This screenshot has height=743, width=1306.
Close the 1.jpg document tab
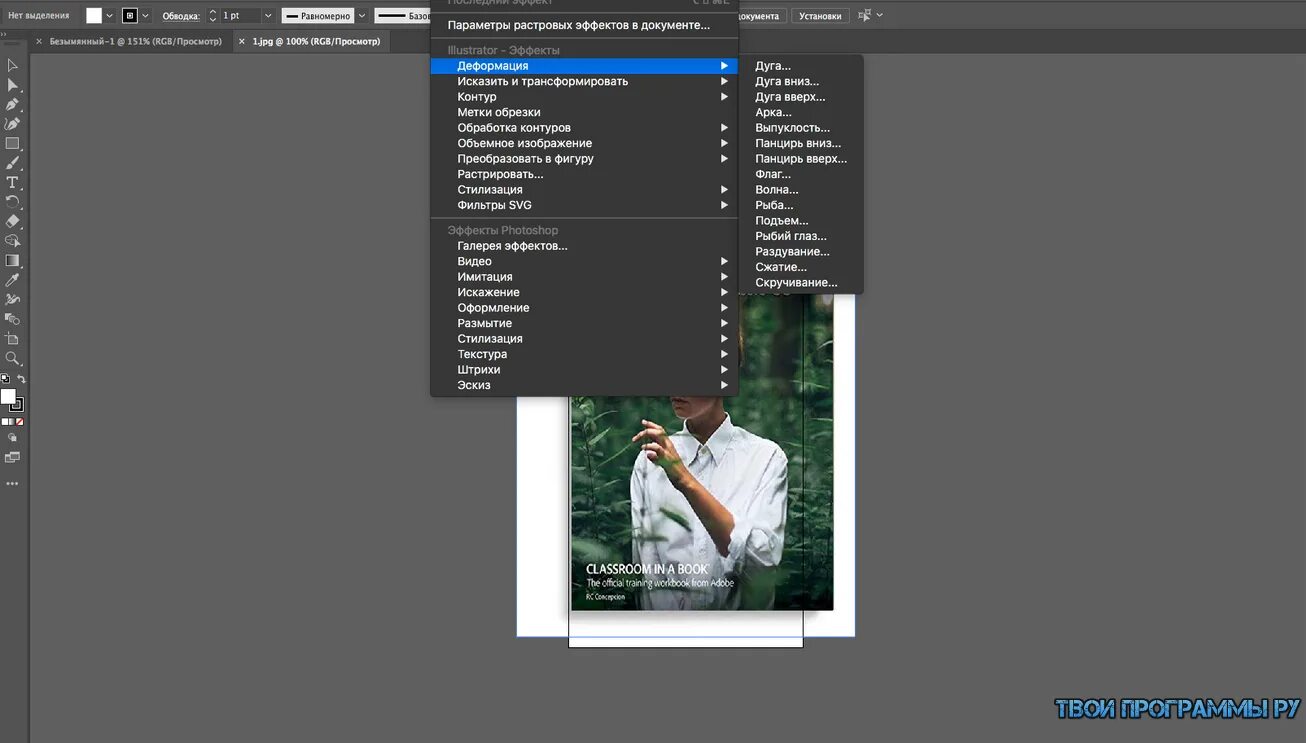click(x=242, y=41)
